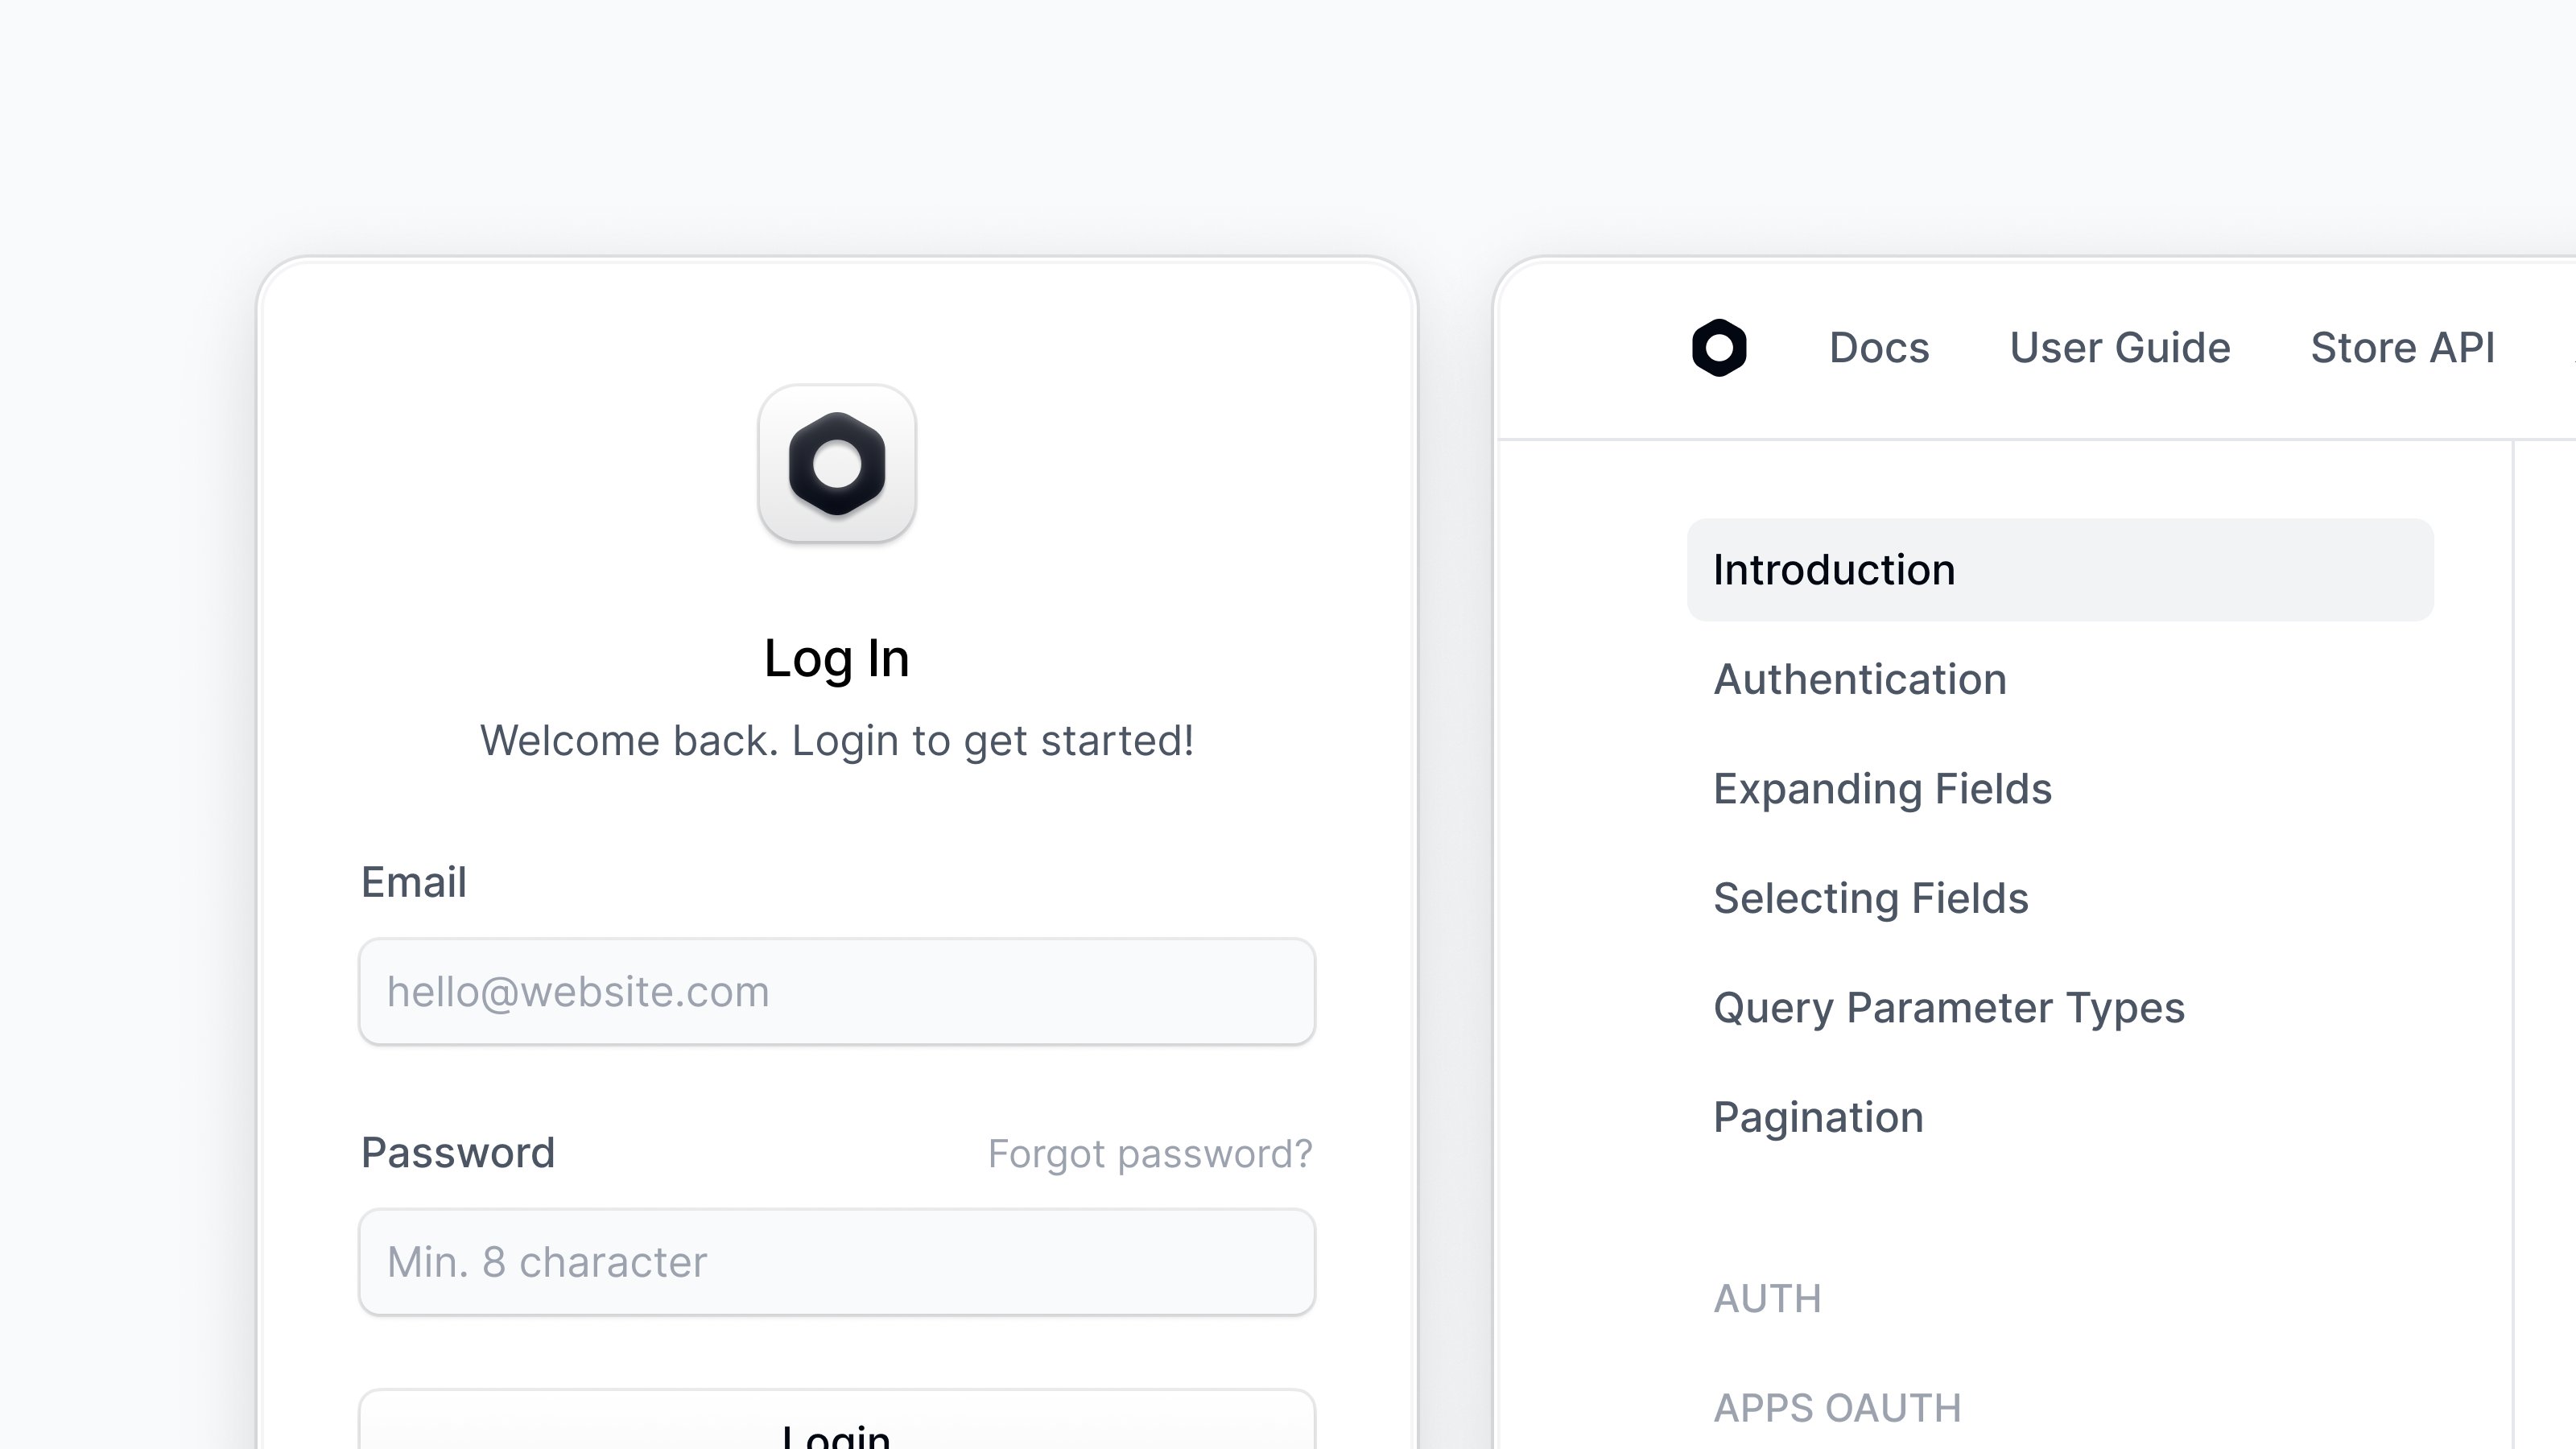Open the Pagination sidebar entry
The width and height of the screenshot is (2576, 1449).
click(1818, 1117)
